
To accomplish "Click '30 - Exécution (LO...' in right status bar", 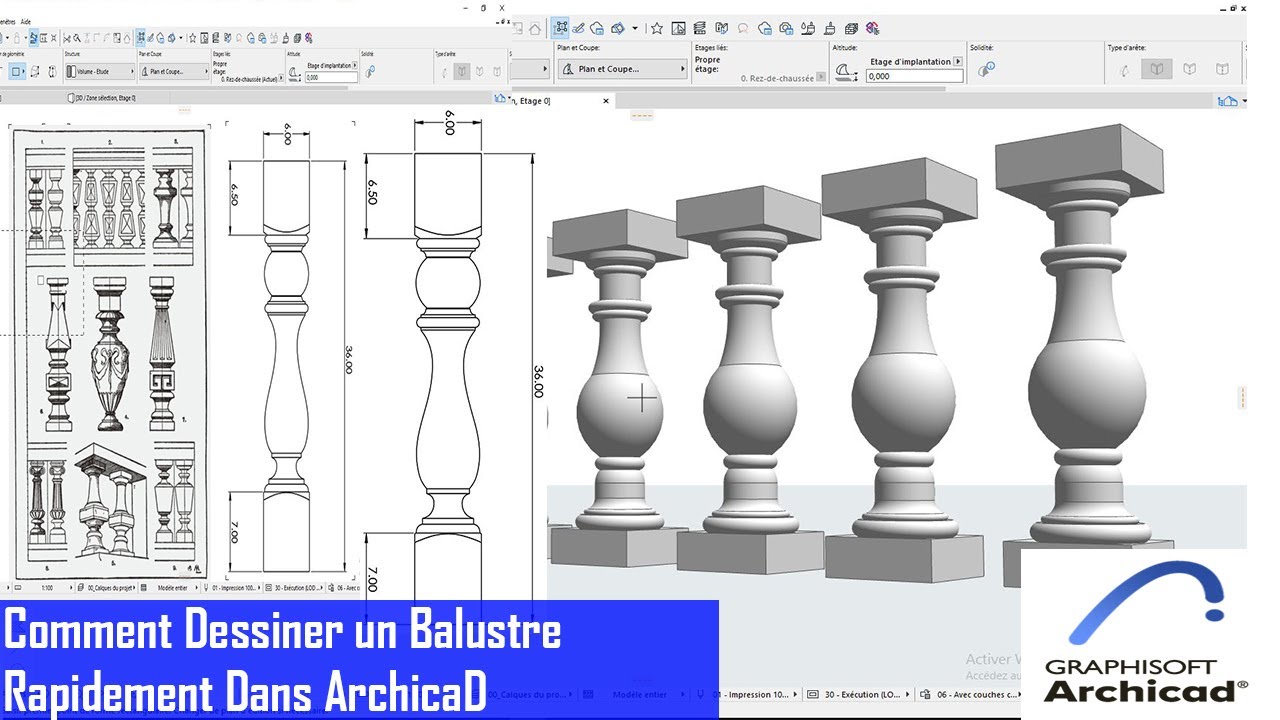I will tap(863, 694).
